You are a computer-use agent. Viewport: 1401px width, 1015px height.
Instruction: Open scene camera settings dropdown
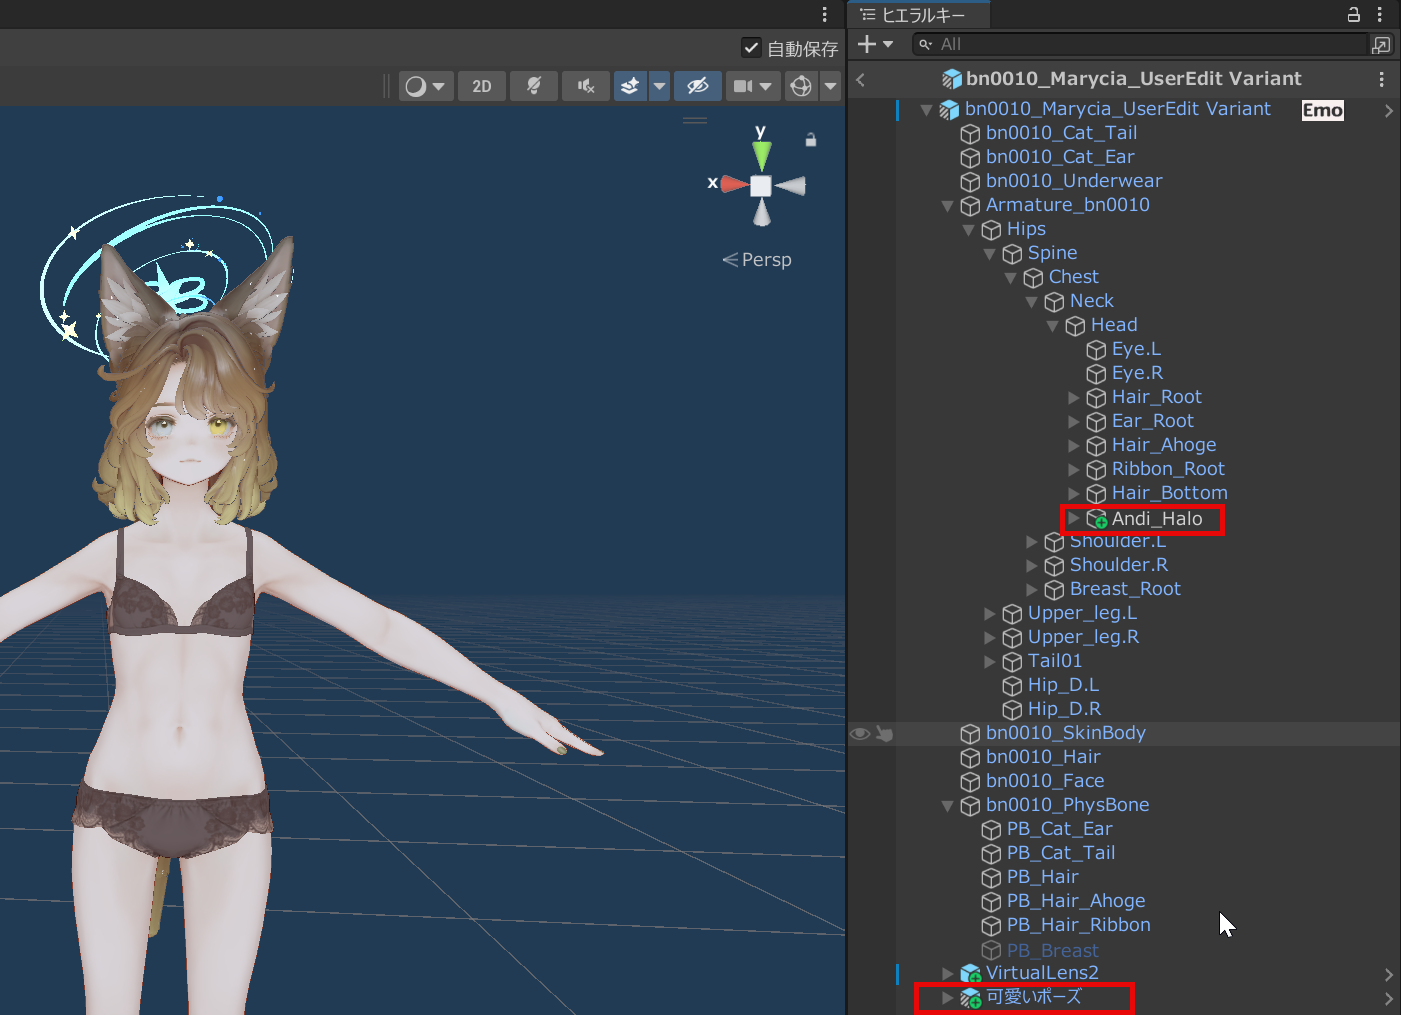coord(753,86)
